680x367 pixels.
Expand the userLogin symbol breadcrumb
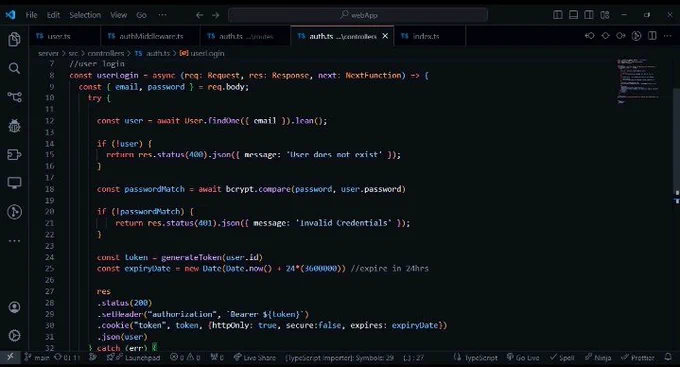click(202, 53)
